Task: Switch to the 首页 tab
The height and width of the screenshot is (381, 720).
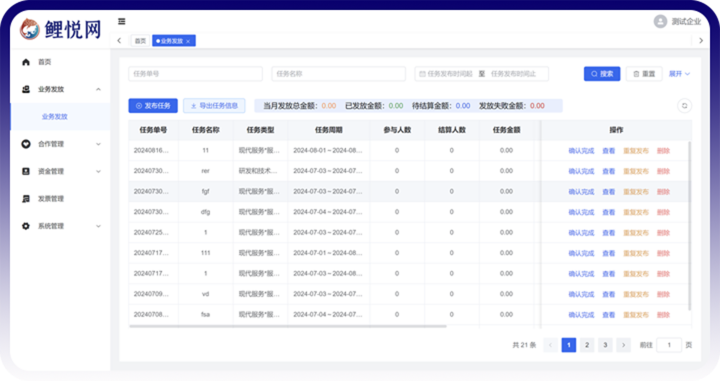Action: pyautogui.click(x=140, y=41)
